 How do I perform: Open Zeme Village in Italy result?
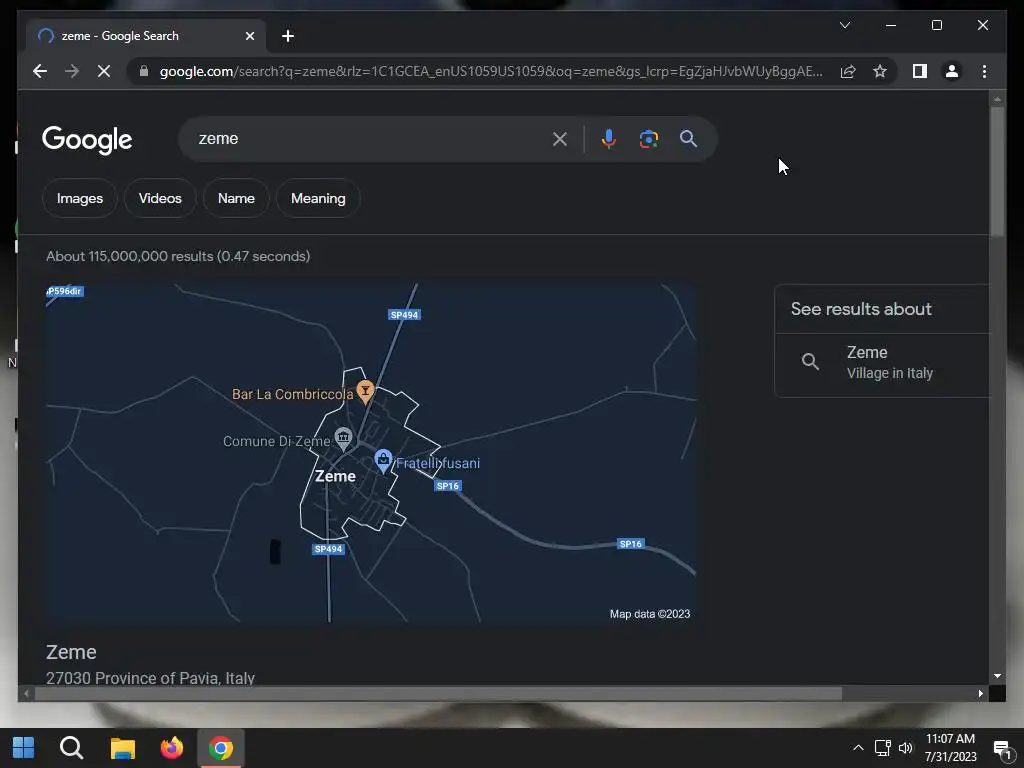(x=882, y=362)
